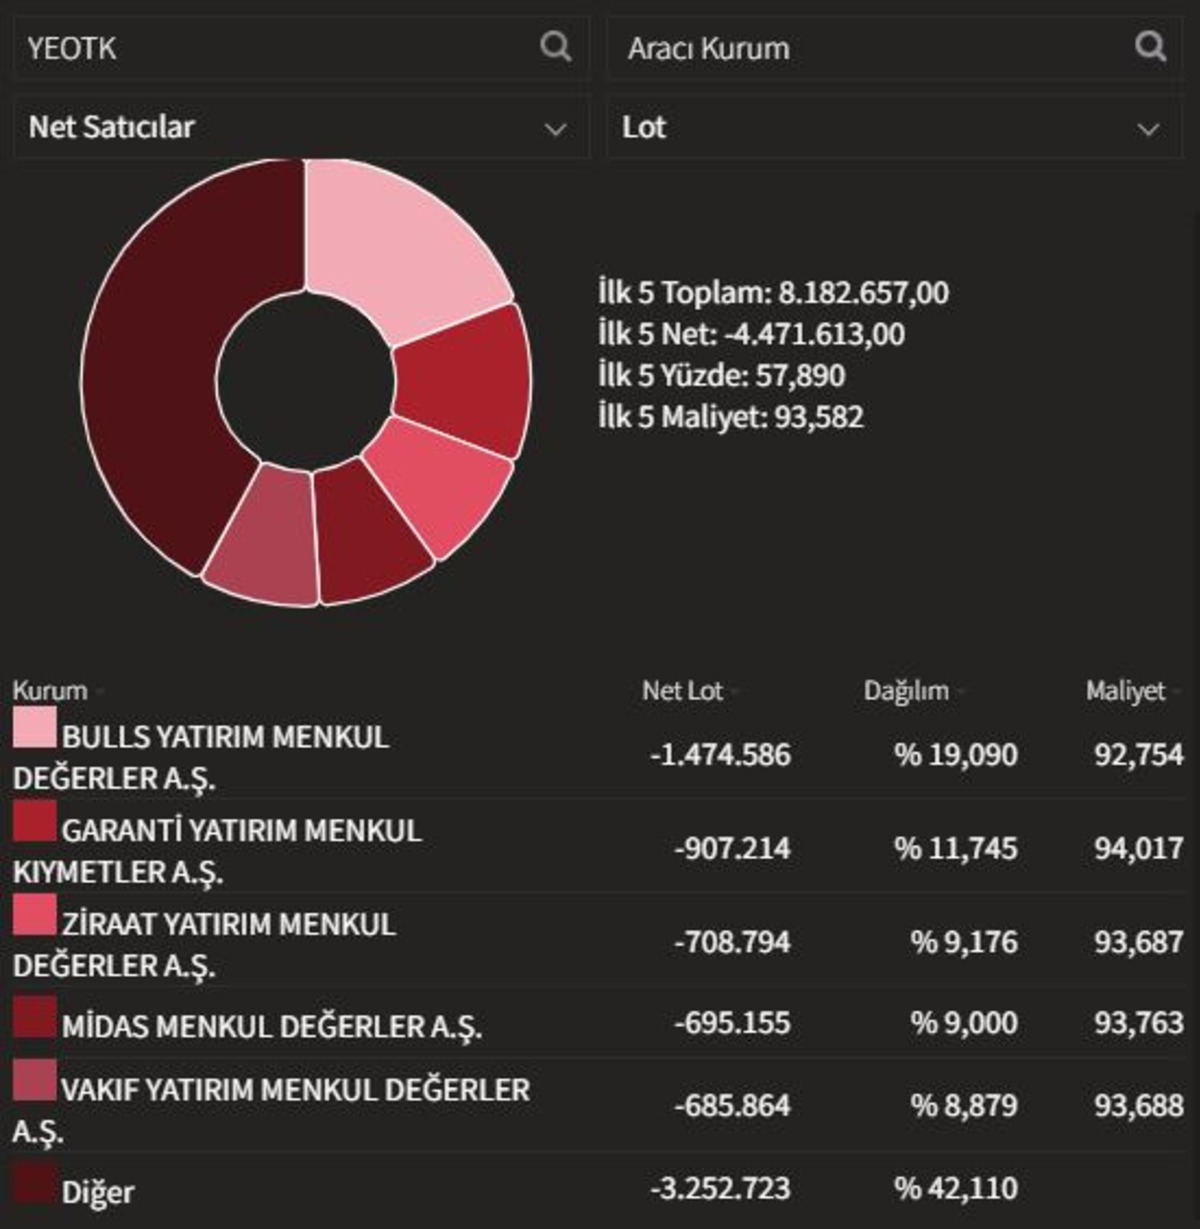Open the Lot dropdown
This screenshot has height=1229, width=1200.
(894, 127)
